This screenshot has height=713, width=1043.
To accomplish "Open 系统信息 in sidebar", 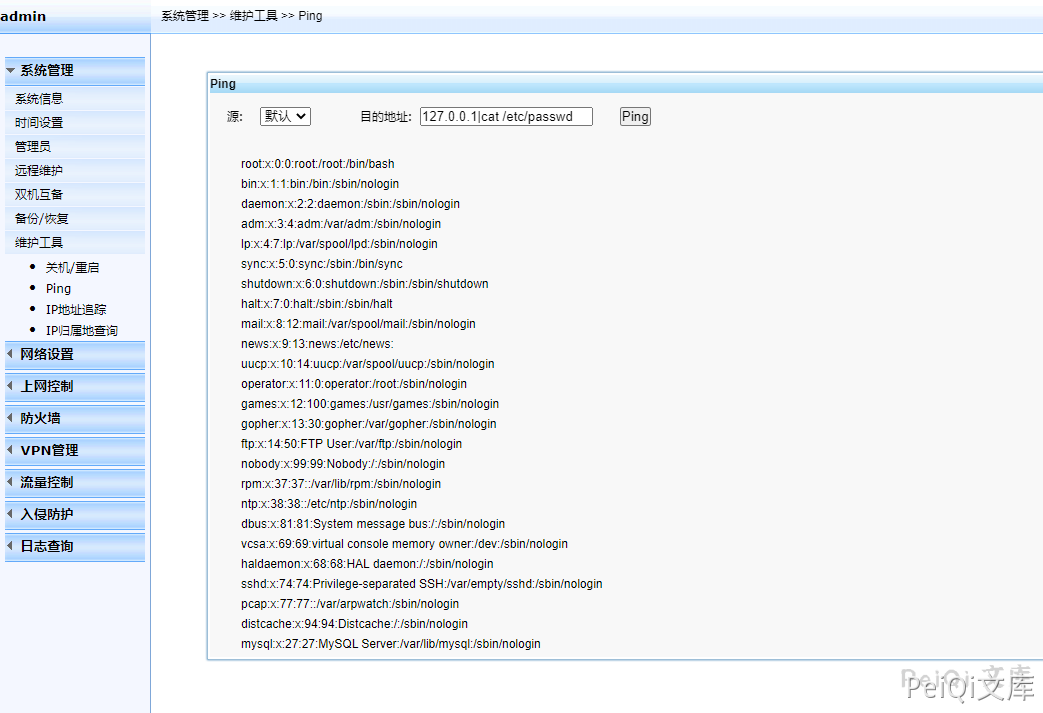I will pos(39,99).
